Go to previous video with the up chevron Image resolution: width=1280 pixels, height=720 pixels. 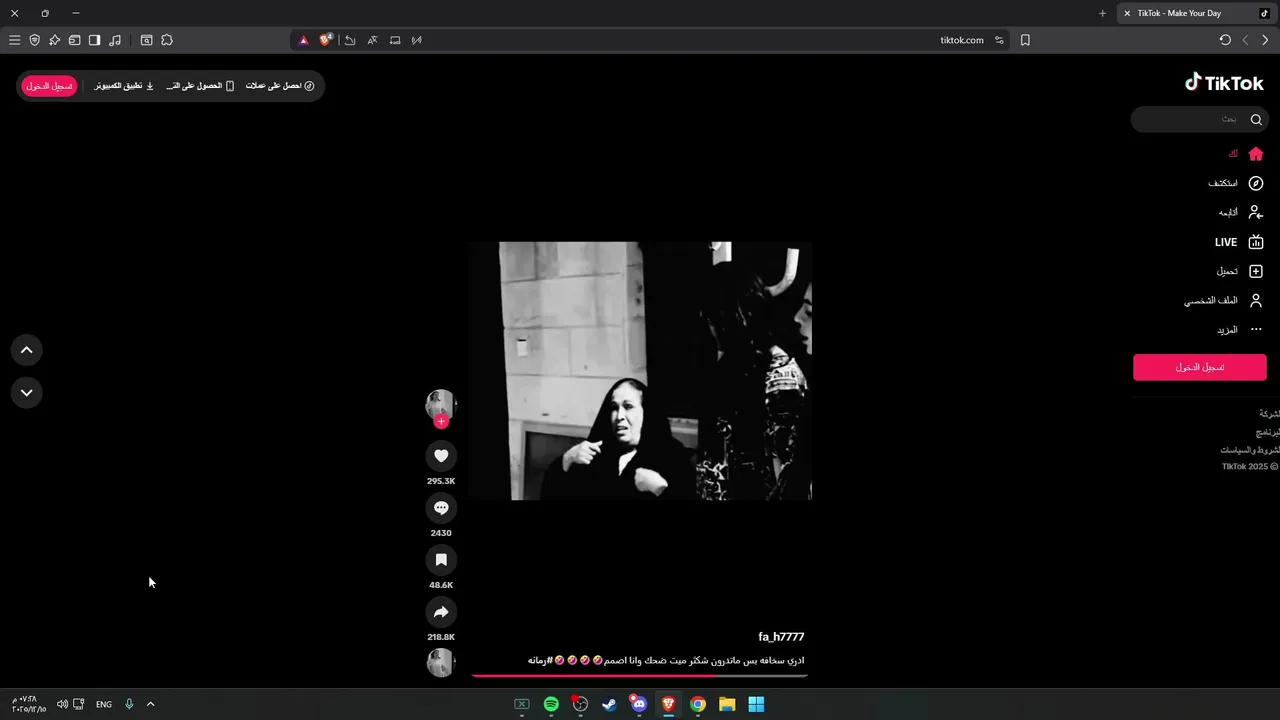(x=27, y=350)
